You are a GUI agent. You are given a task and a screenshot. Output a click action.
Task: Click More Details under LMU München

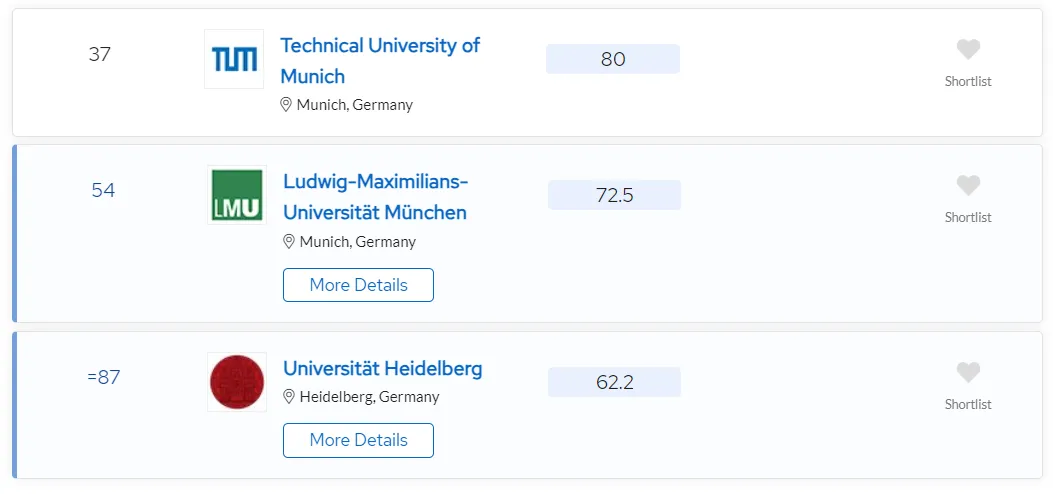pos(358,285)
